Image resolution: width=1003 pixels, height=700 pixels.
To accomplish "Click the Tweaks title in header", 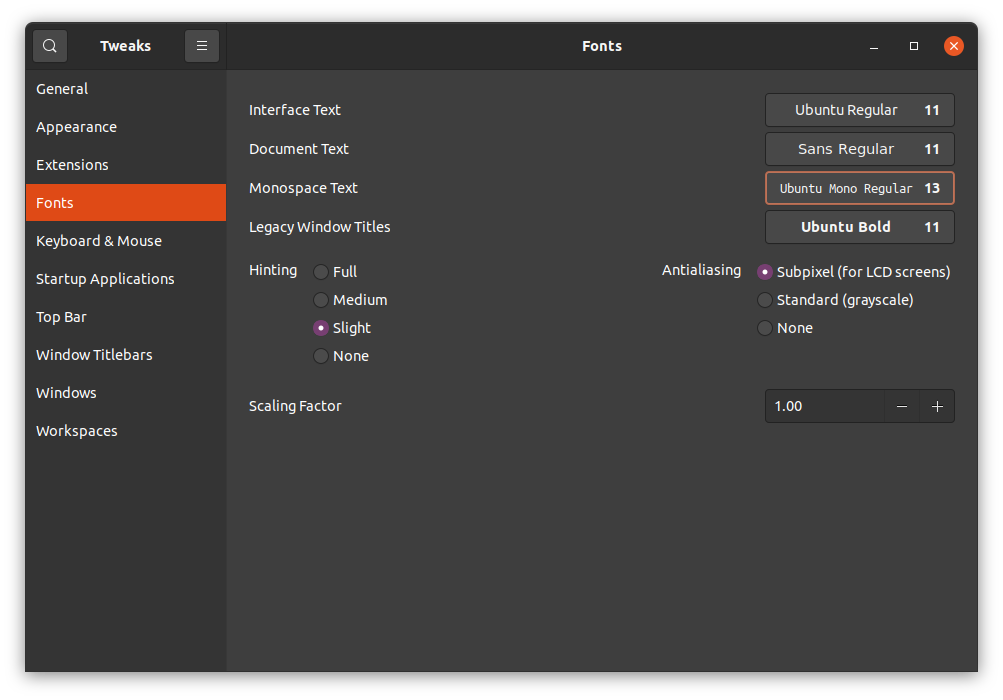I will pos(125,46).
